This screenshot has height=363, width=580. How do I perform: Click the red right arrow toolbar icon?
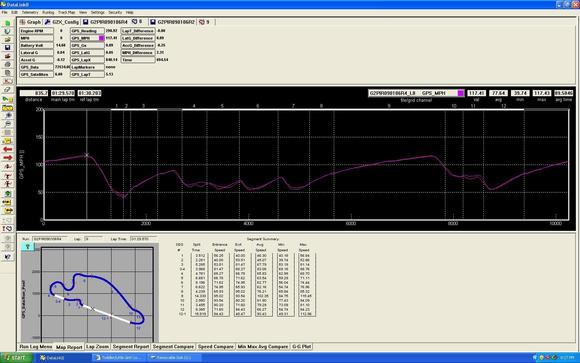[7, 158]
